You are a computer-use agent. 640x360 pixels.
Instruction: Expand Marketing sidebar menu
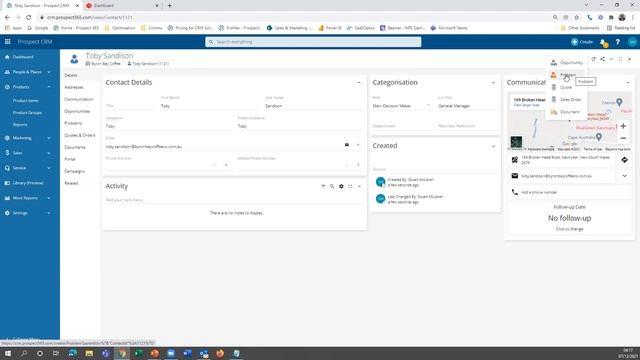tap(28, 138)
